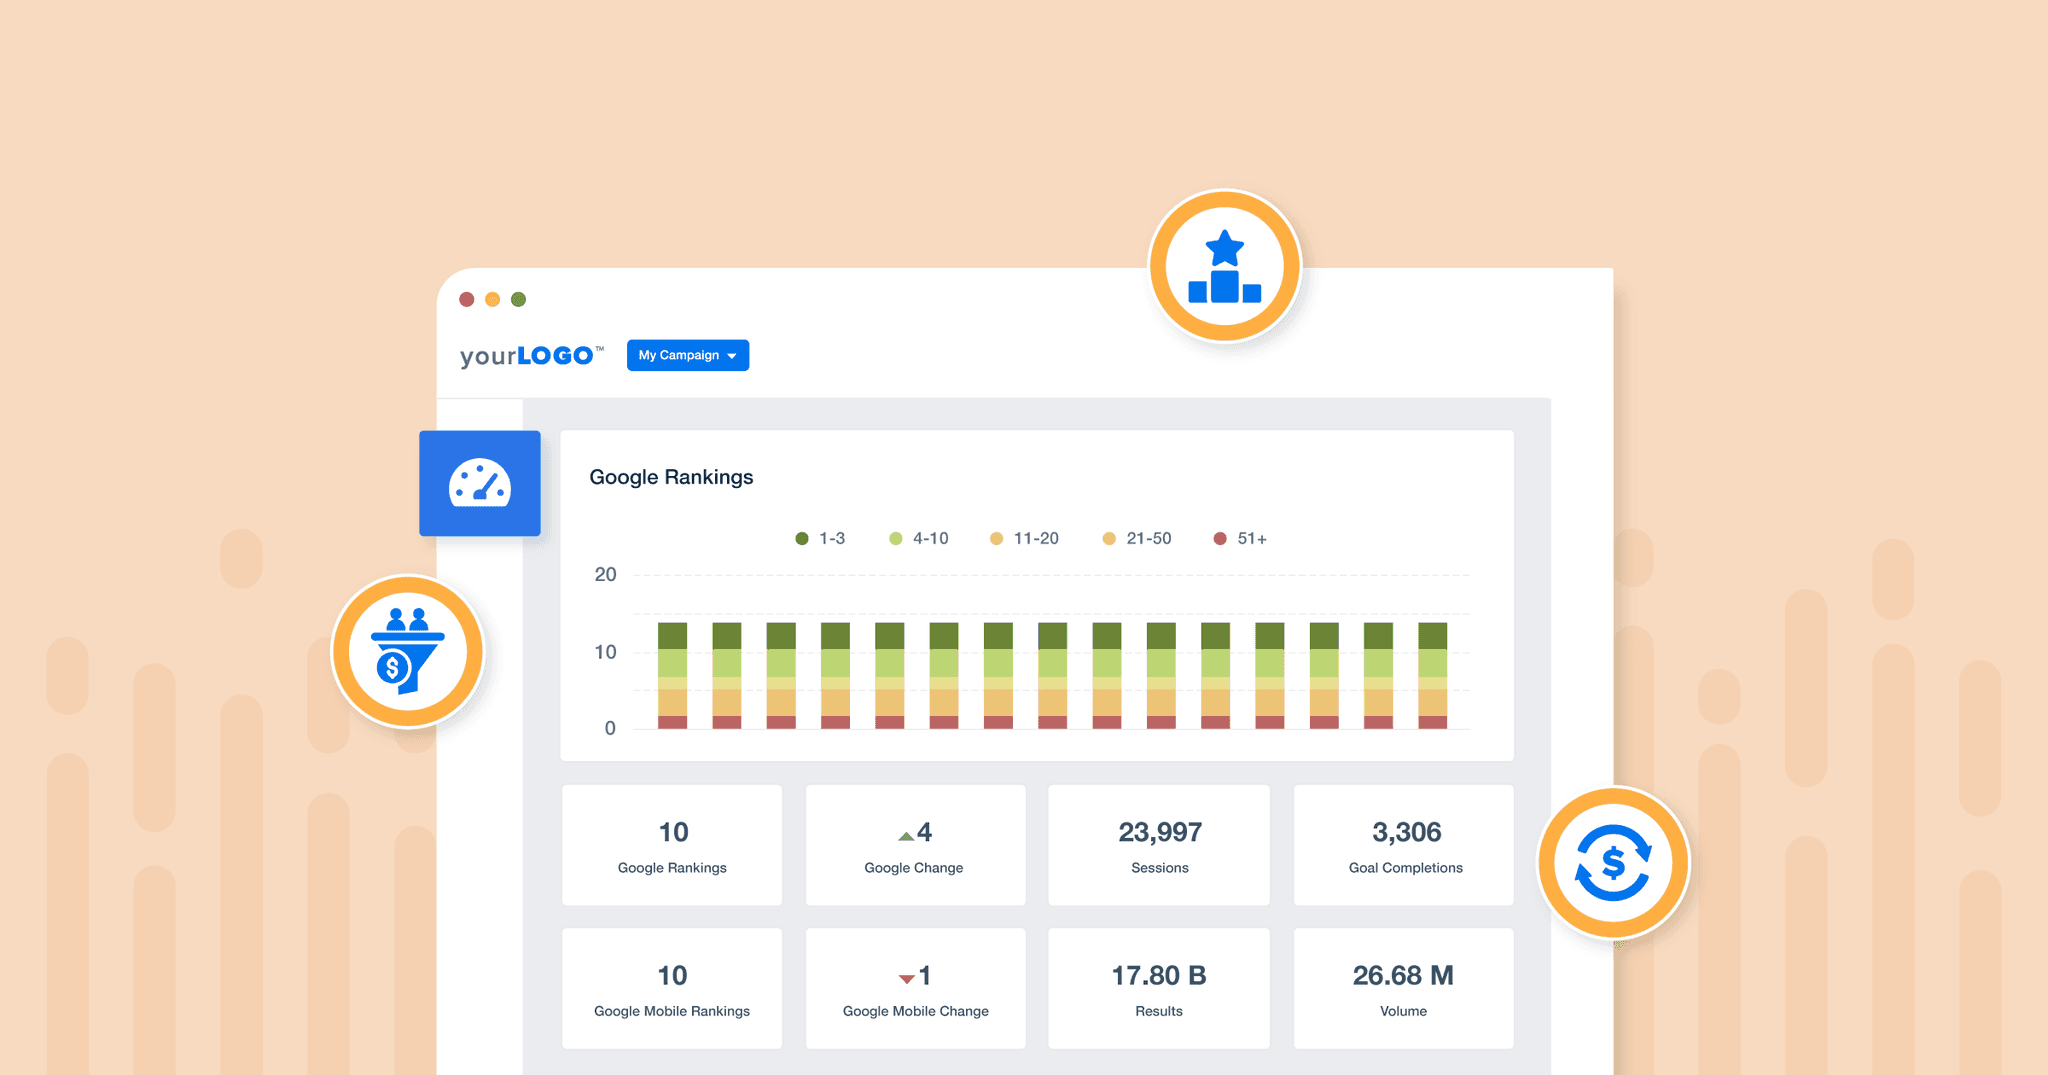The width and height of the screenshot is (2048, 1075).
Task: Click the Google Mobile Rankings card
Action: click(672, 988)
